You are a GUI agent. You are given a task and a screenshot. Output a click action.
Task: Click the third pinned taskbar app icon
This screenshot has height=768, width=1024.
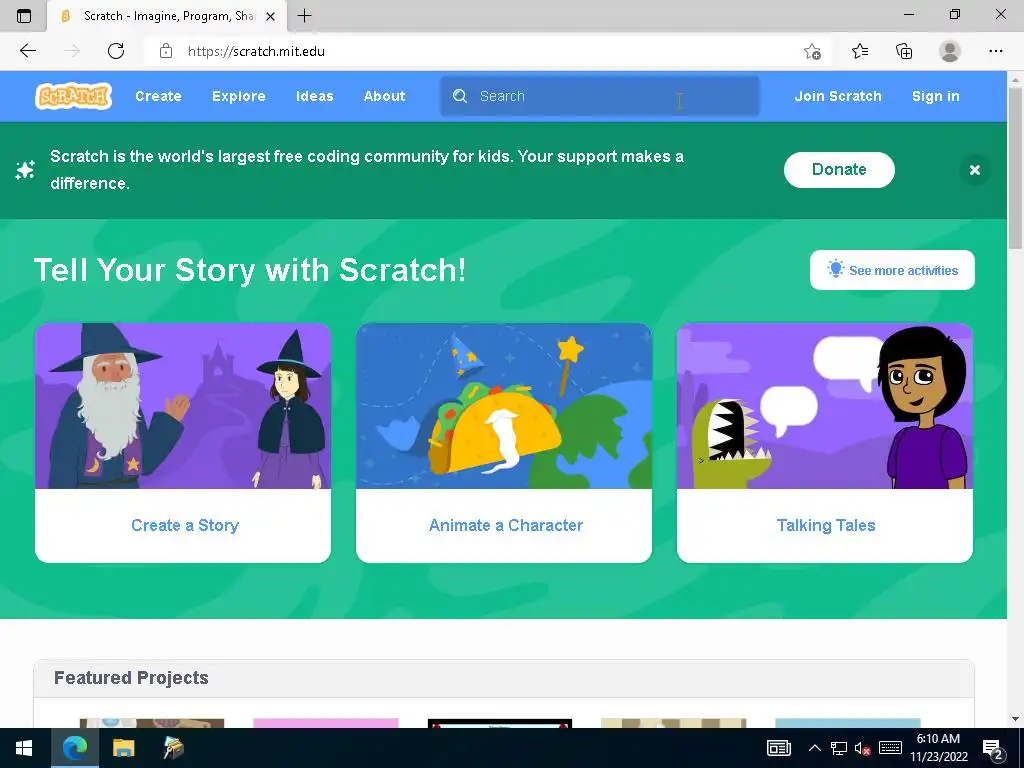click(x=173, y=748)
